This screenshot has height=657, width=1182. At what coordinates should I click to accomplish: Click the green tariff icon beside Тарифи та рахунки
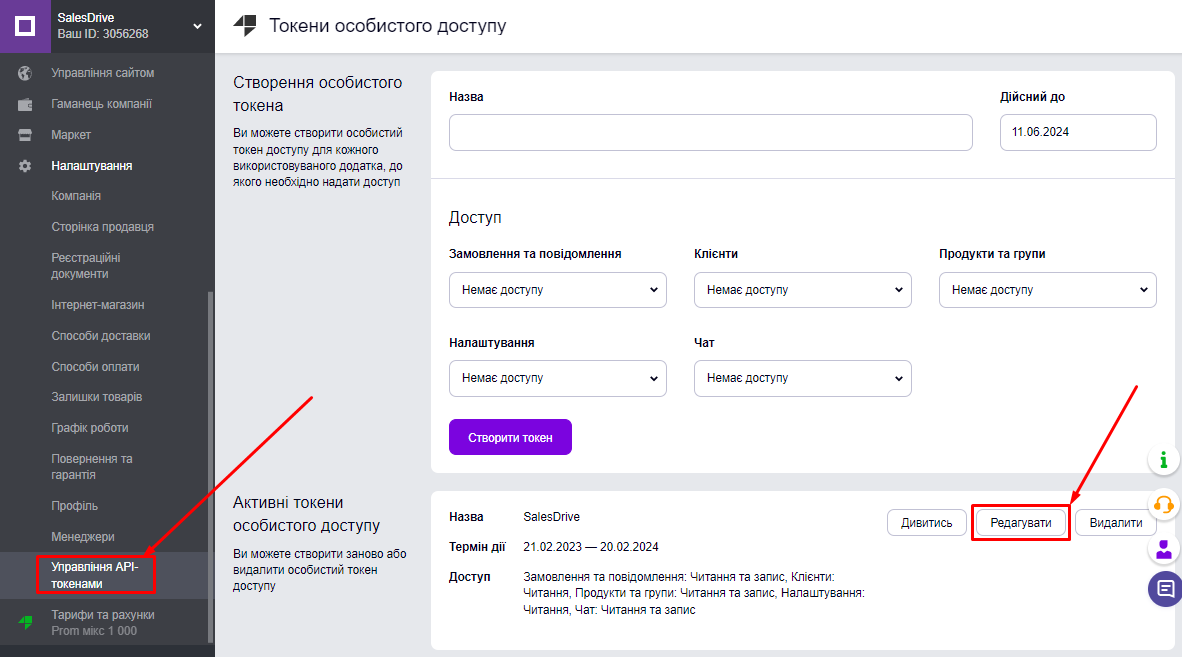(26, 622)
